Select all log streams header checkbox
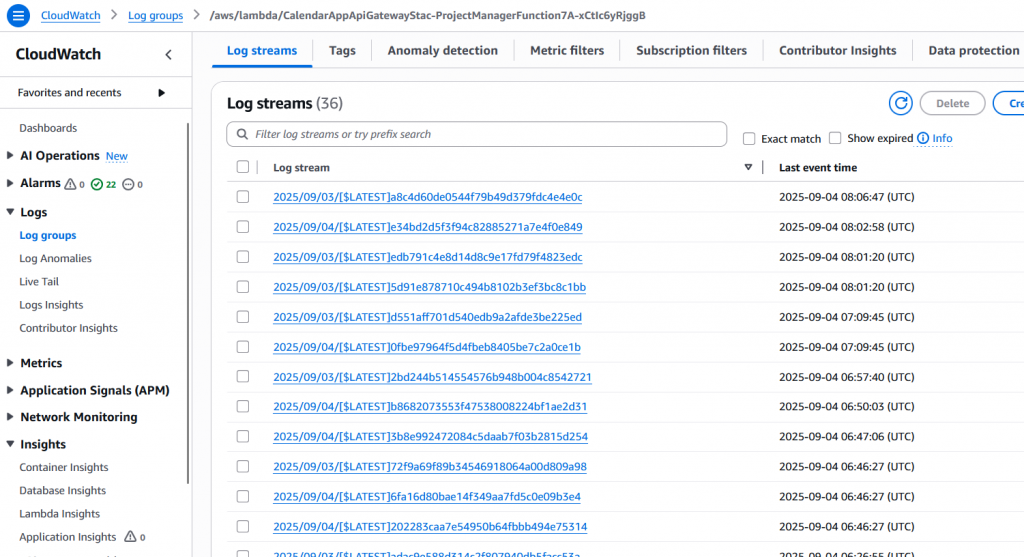Image resolution: width=1024 pixels, height=557 pixels. tap(243, 167)
